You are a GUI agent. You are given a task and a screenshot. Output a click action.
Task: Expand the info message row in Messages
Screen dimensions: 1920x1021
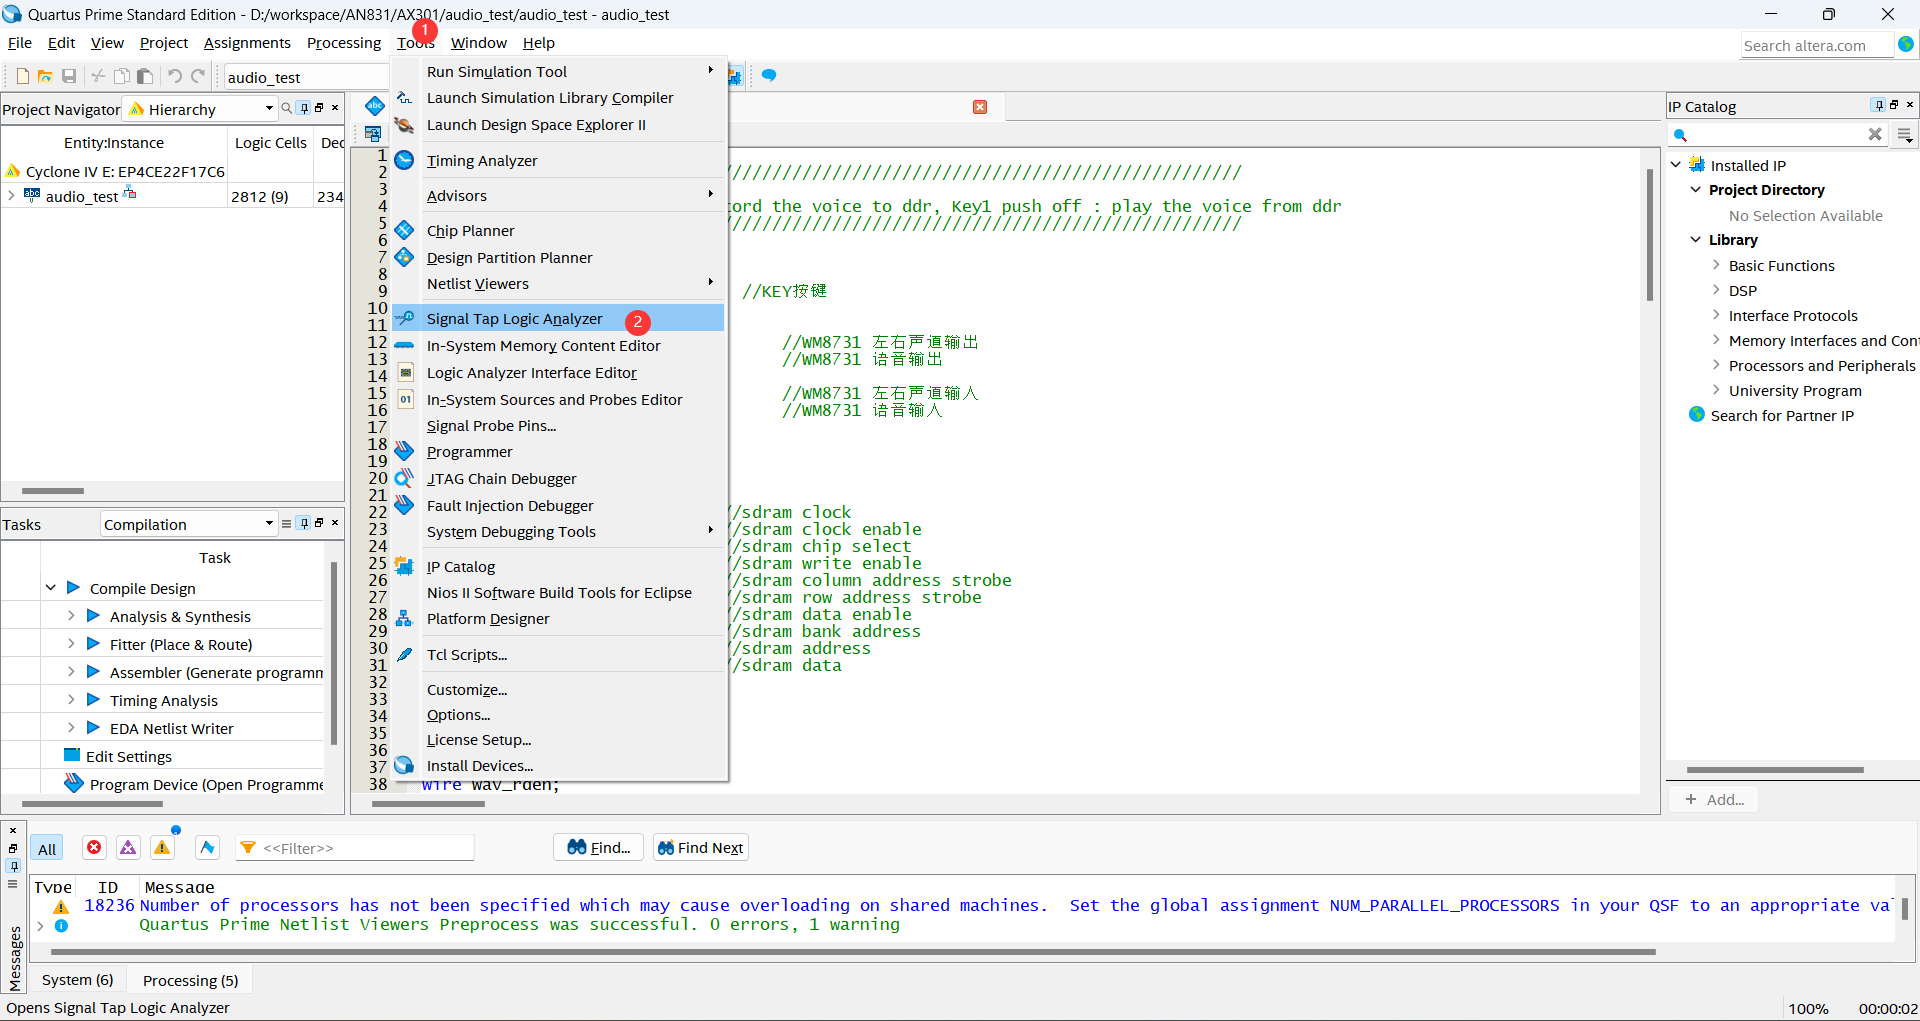pyautogui.click(x=41, y=925)
